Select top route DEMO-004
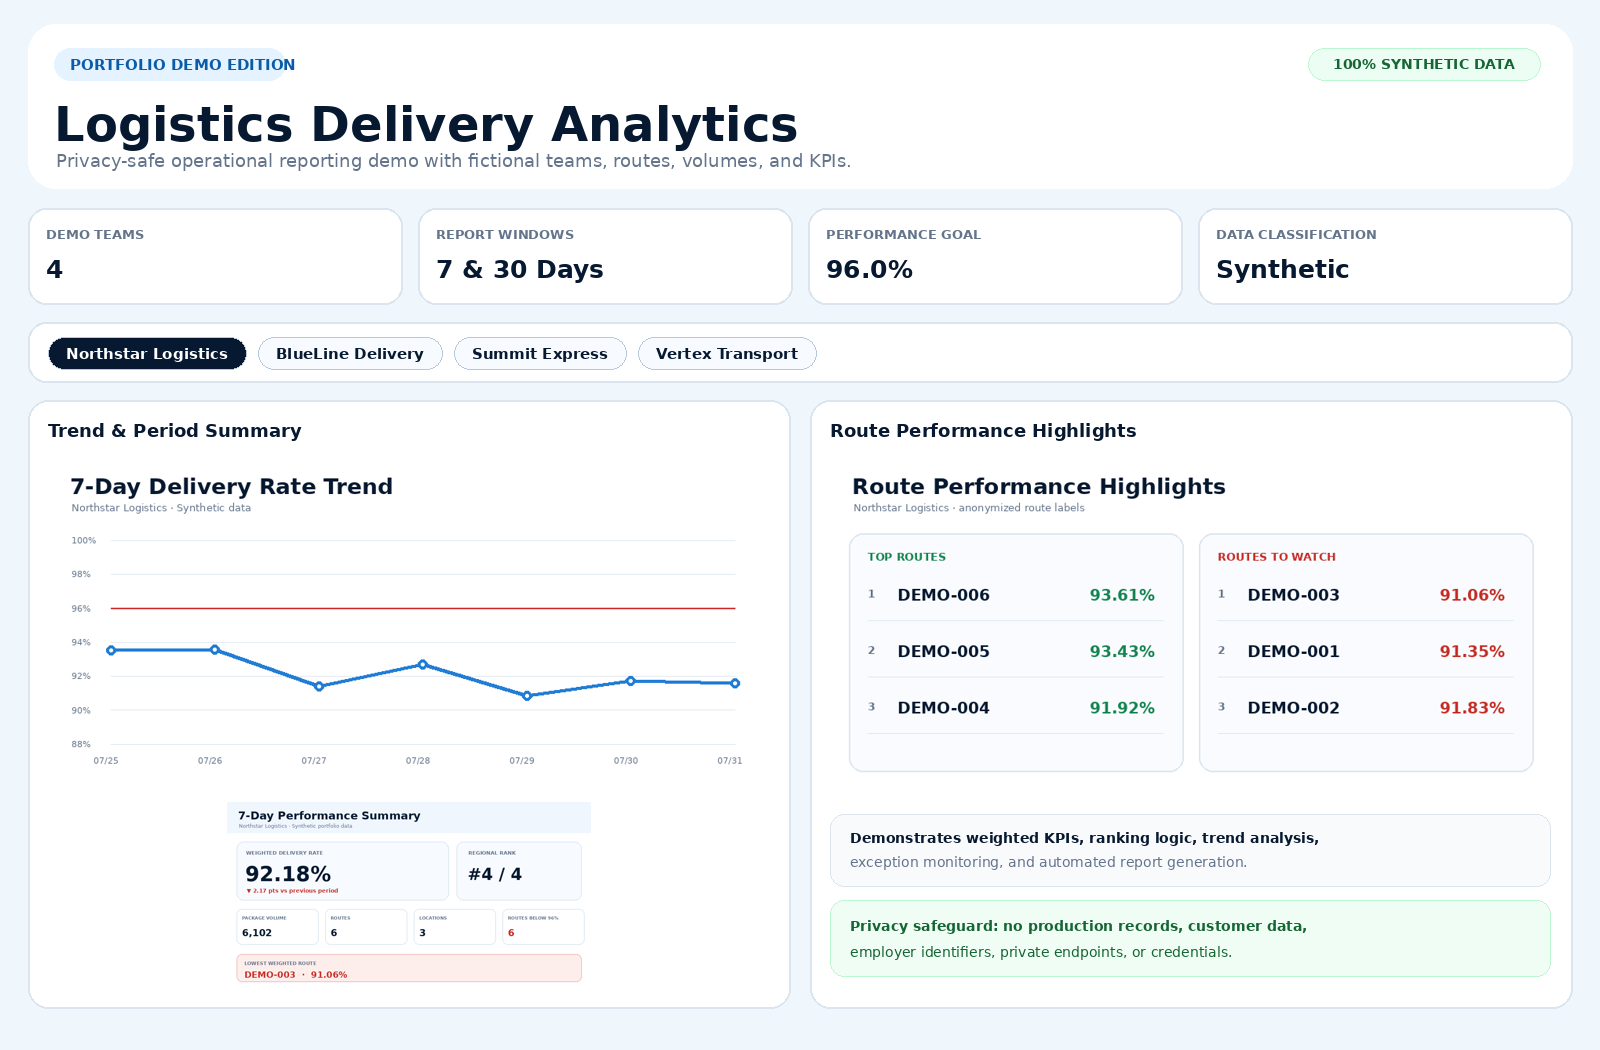 (x=1016, y=708)
